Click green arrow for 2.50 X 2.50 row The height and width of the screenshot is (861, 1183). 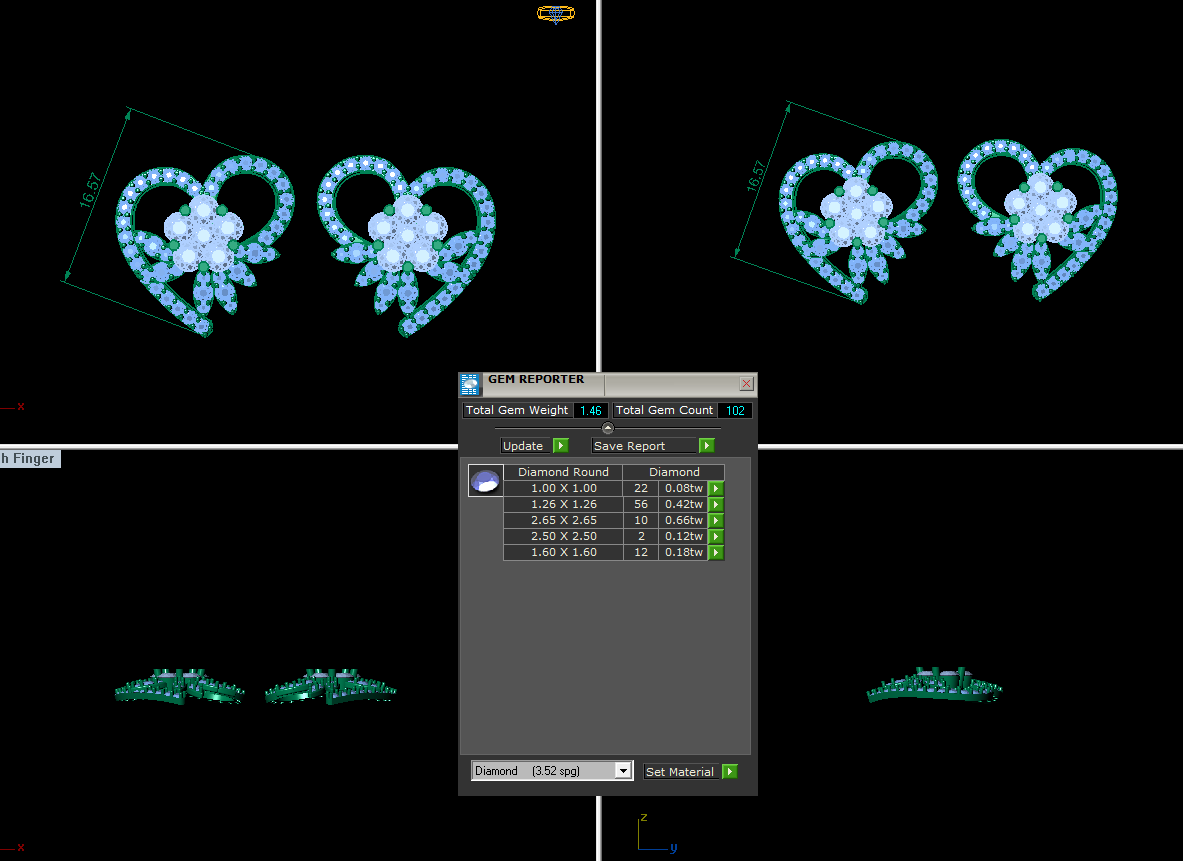pos(716,537)
